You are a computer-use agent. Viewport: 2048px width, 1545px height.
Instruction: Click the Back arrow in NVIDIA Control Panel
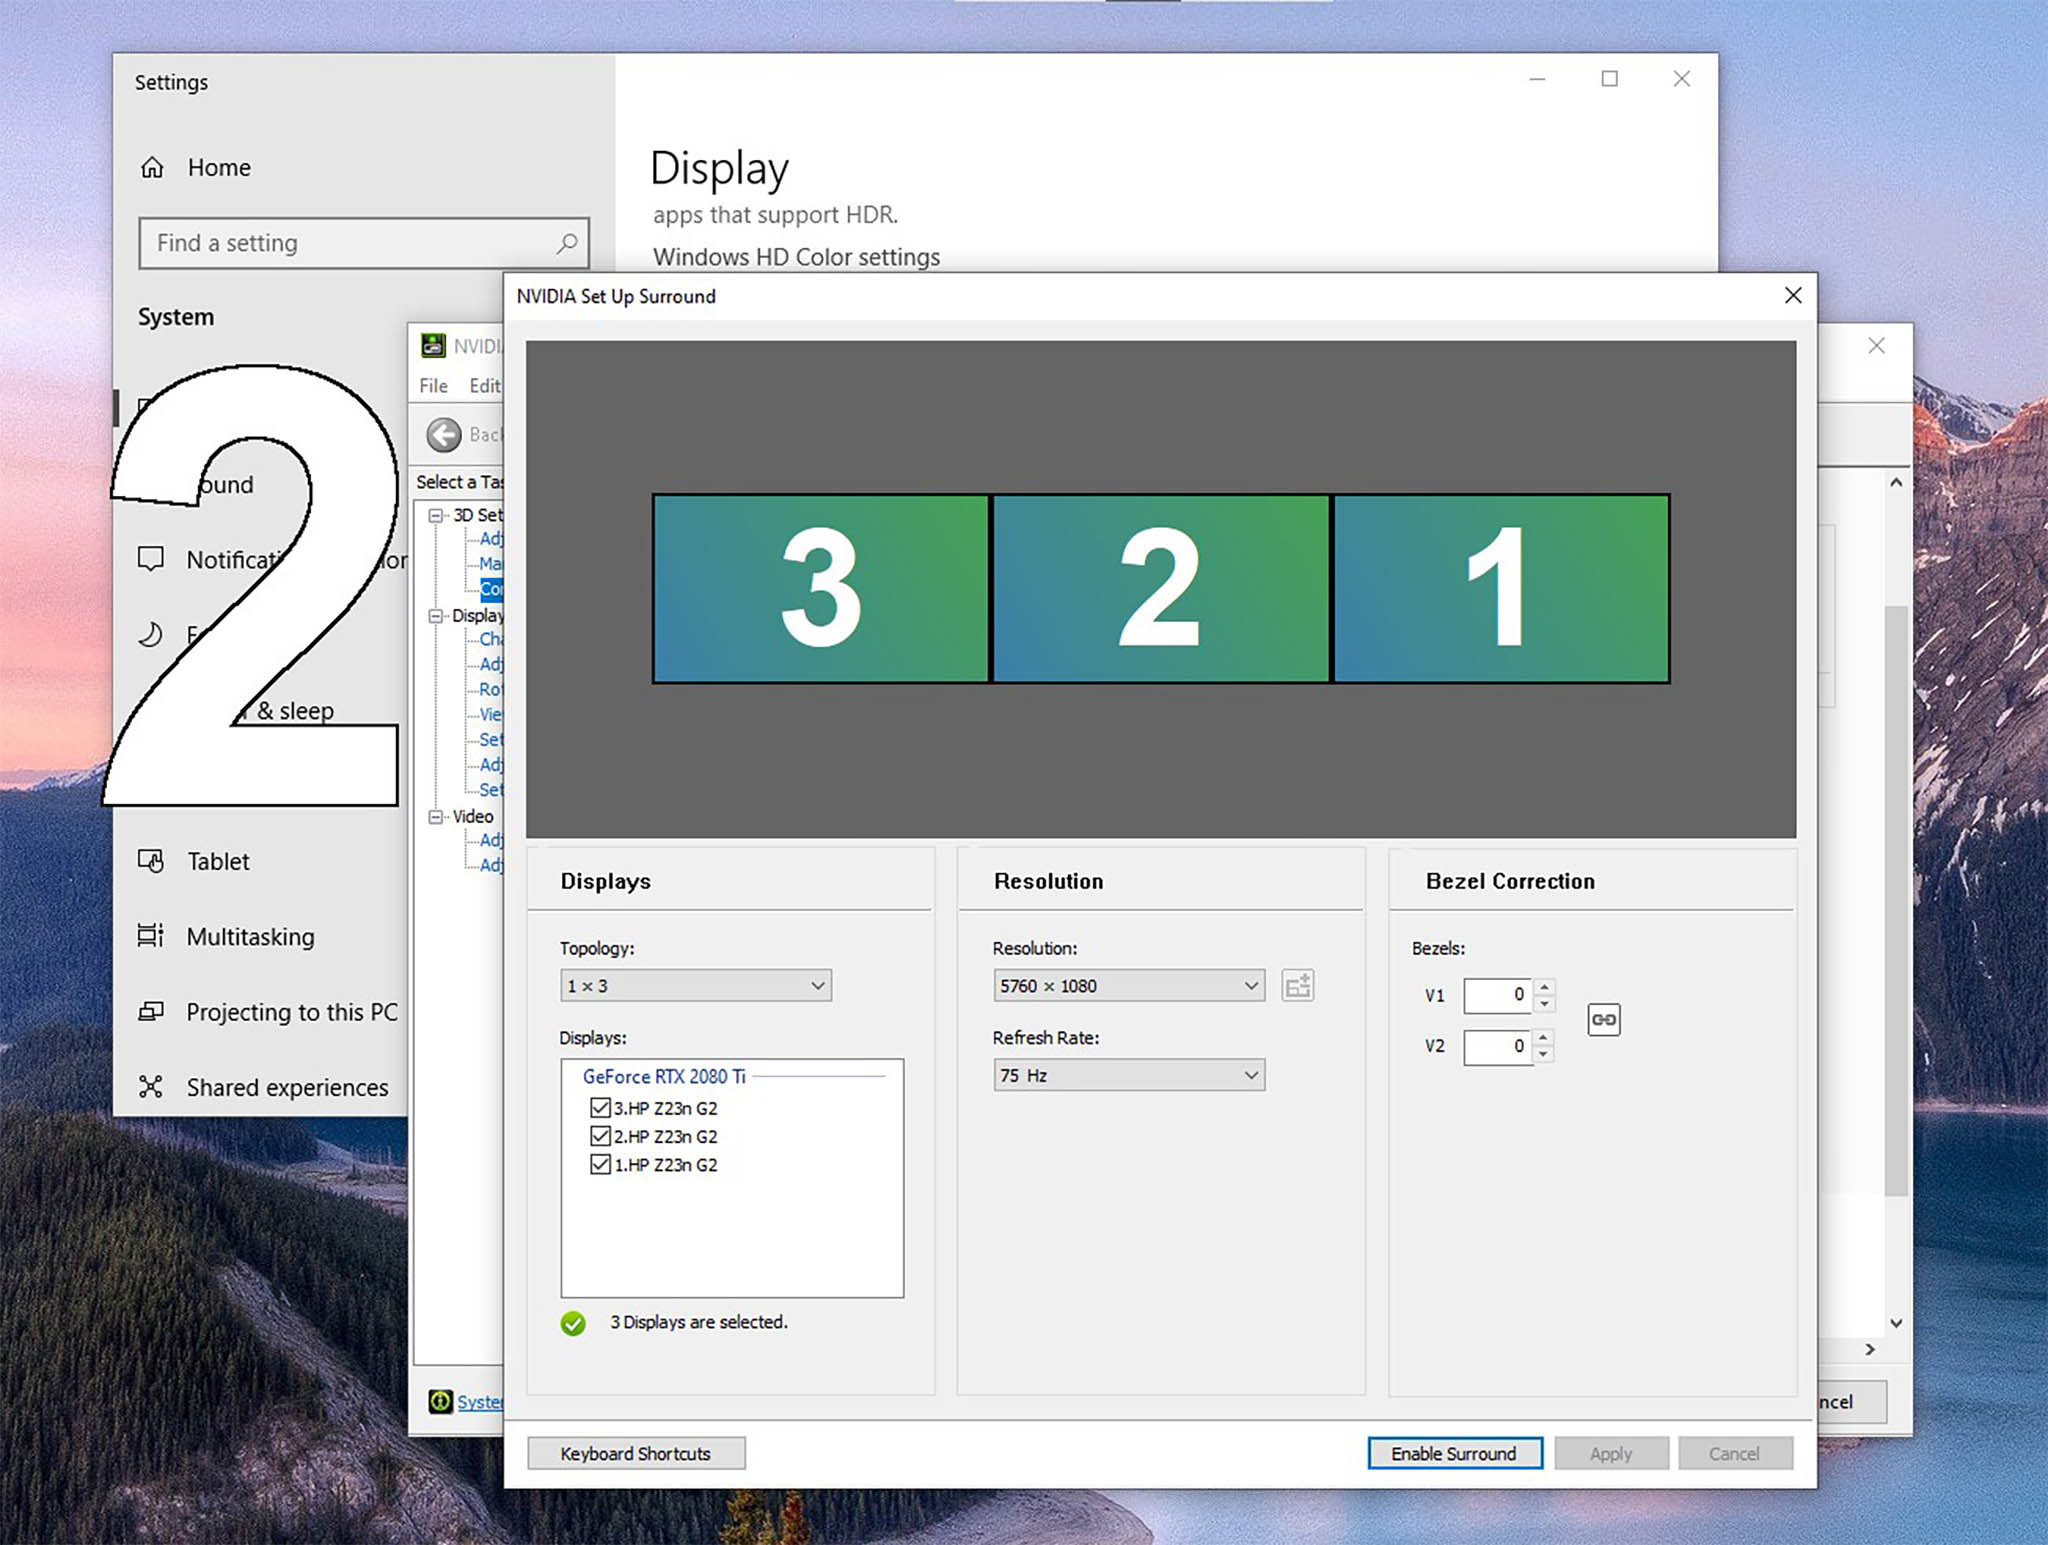tap(444, 435)
